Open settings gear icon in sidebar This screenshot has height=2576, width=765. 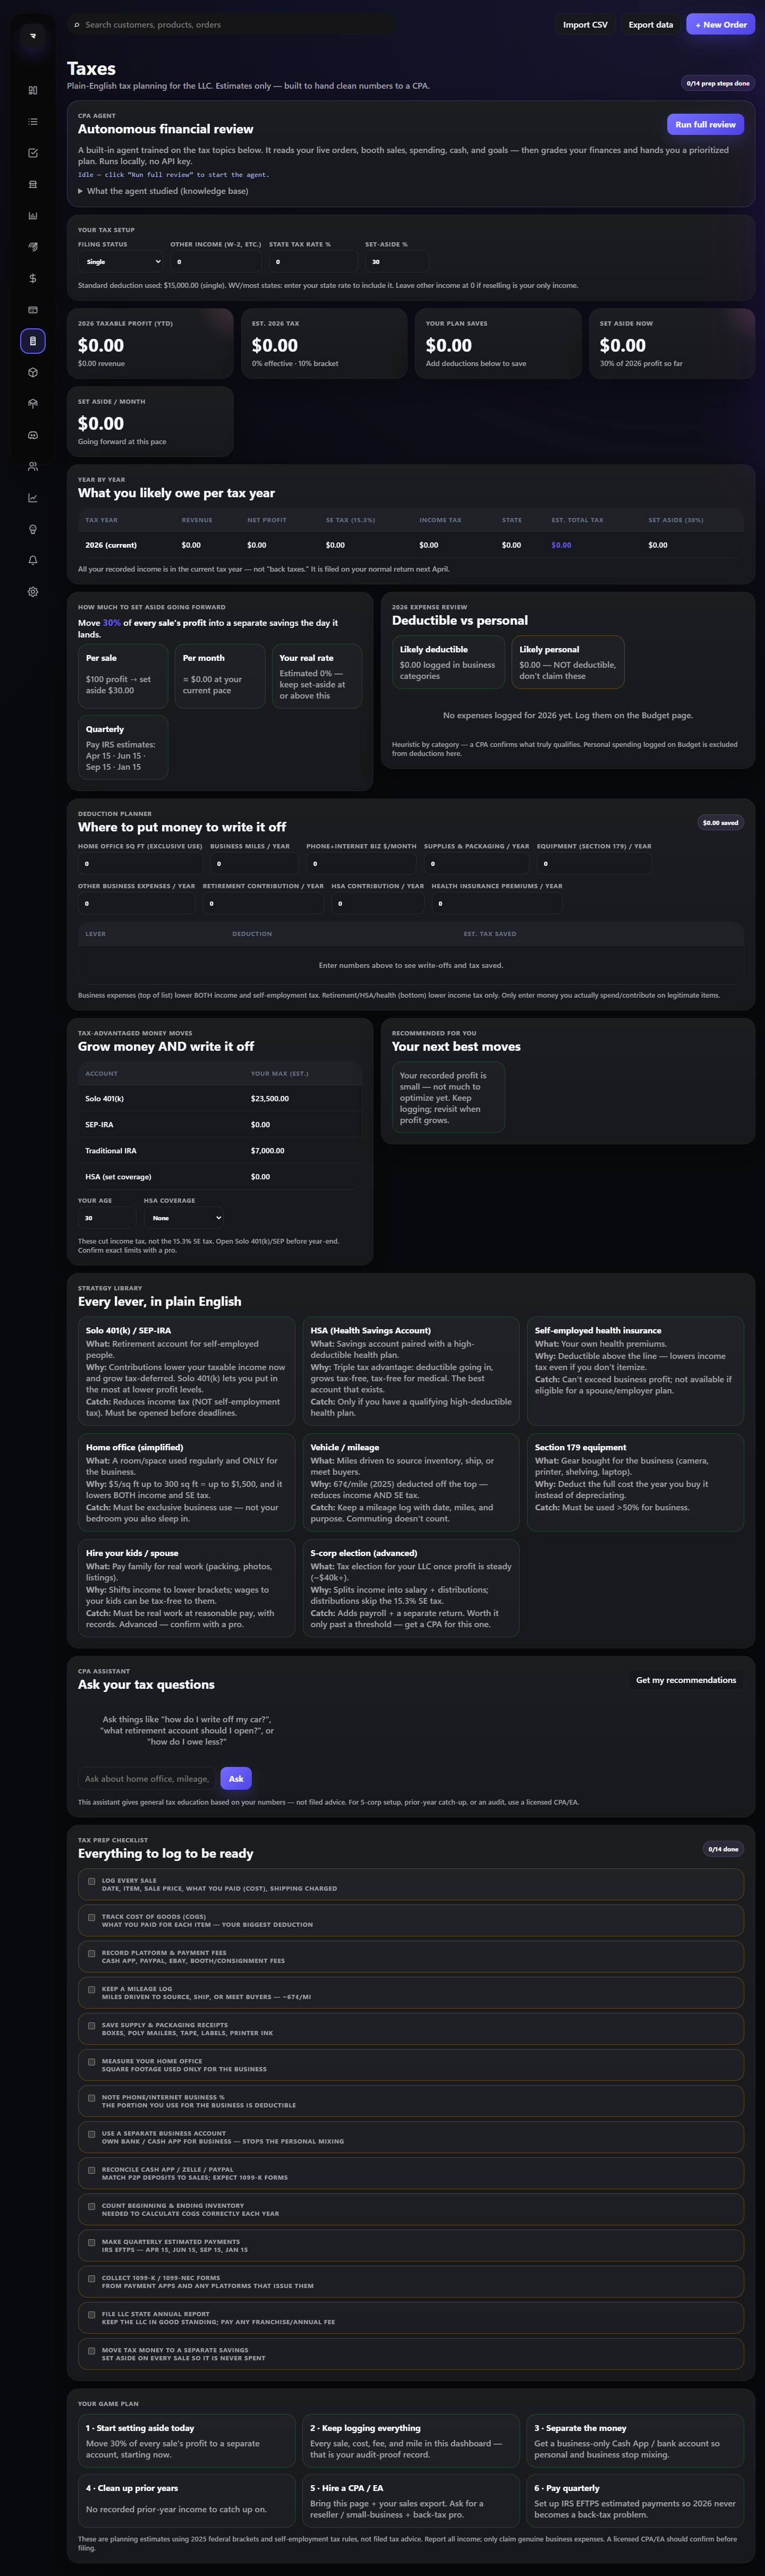tap(33, 591)
